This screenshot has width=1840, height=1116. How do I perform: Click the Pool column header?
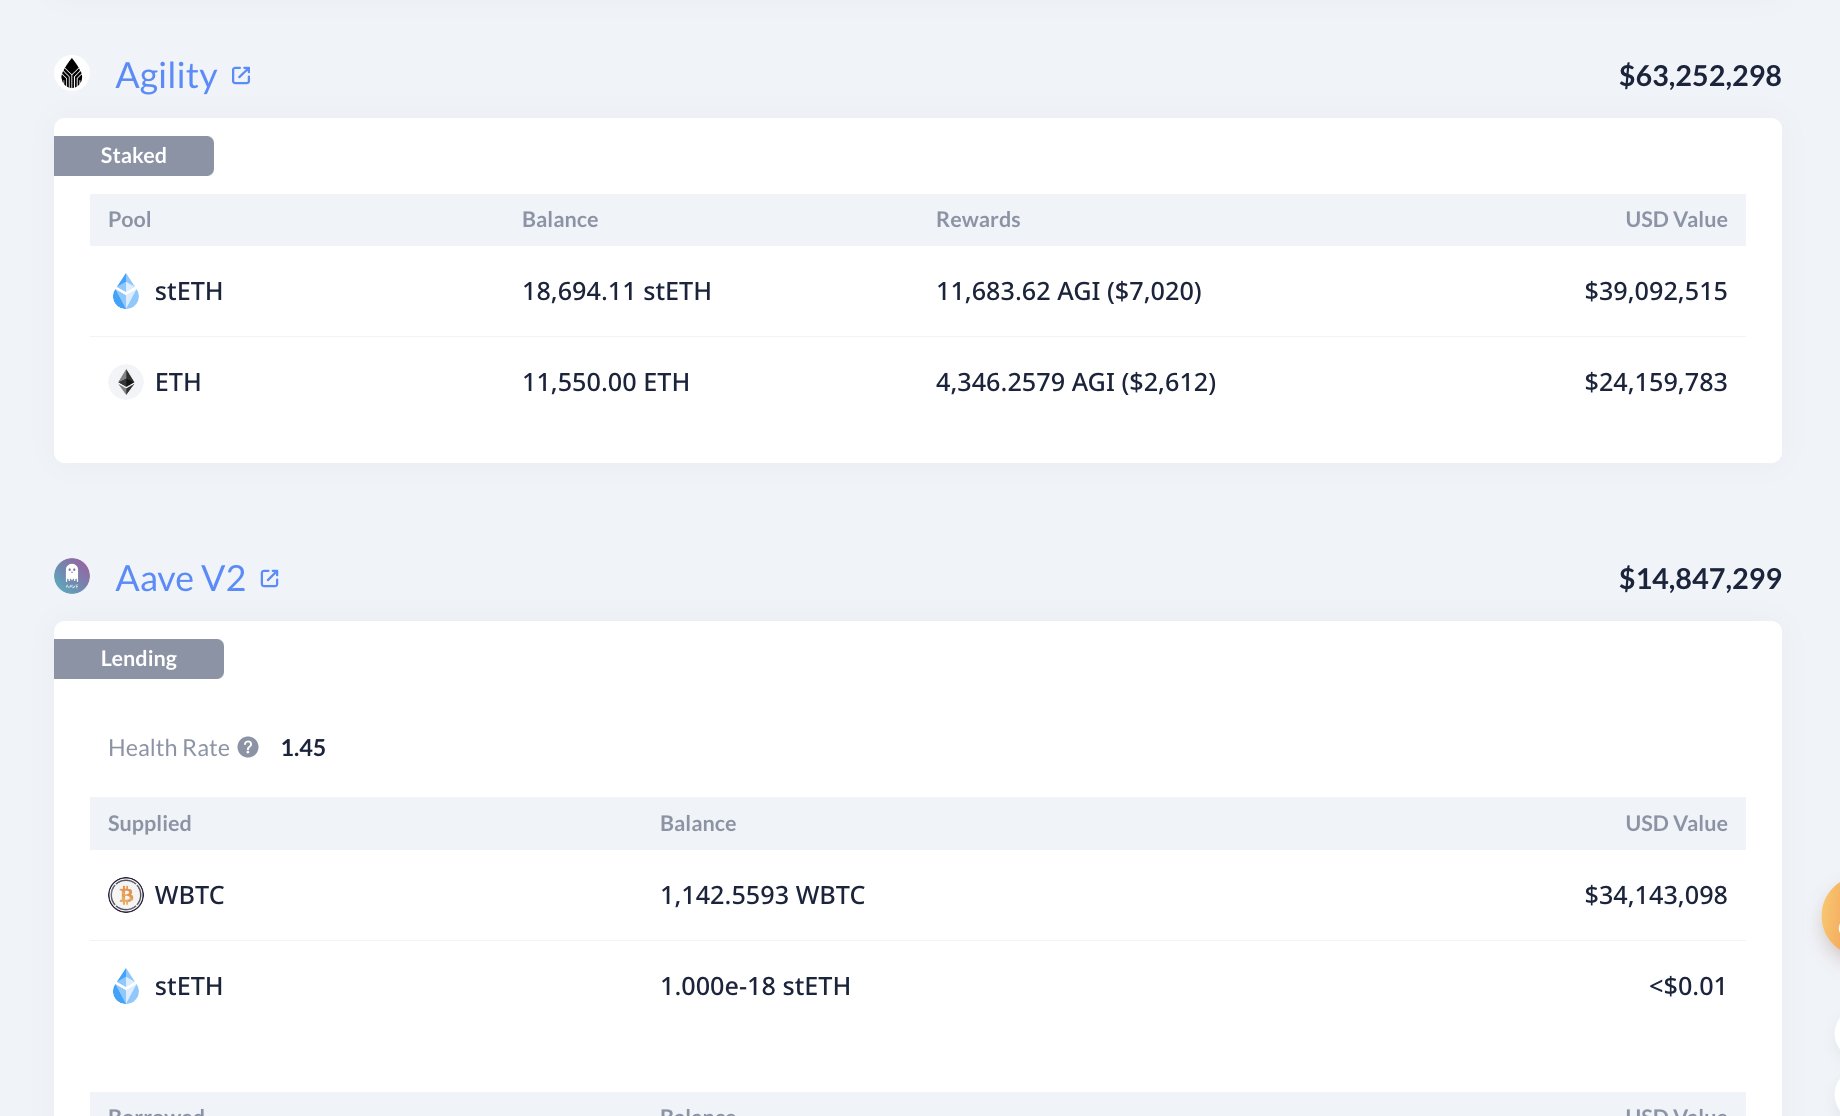(130, 220)
